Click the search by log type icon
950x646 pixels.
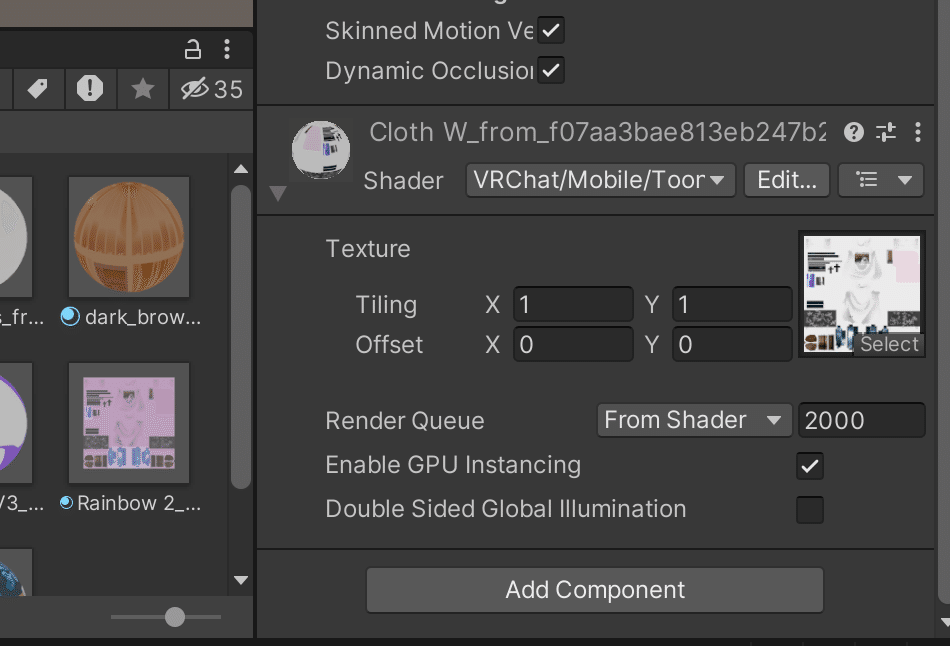click(x=90, y=89)
